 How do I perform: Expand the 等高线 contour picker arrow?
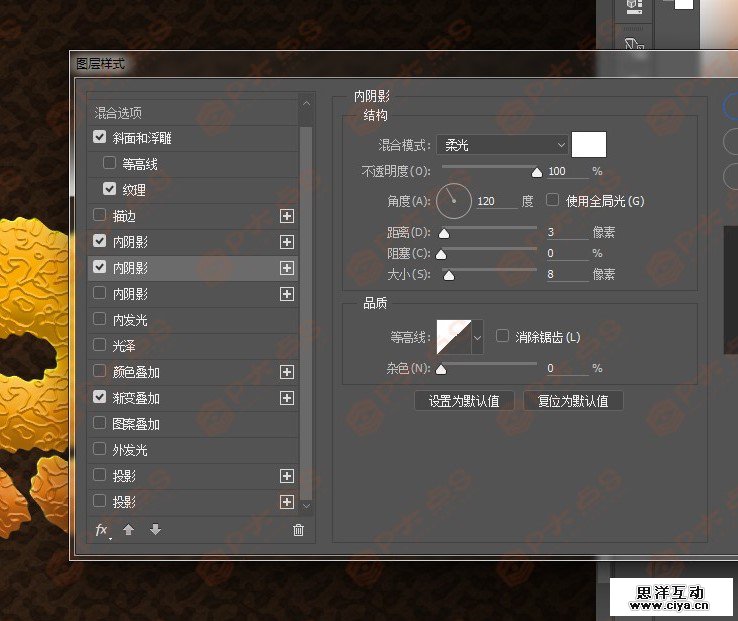pos(477,338)
